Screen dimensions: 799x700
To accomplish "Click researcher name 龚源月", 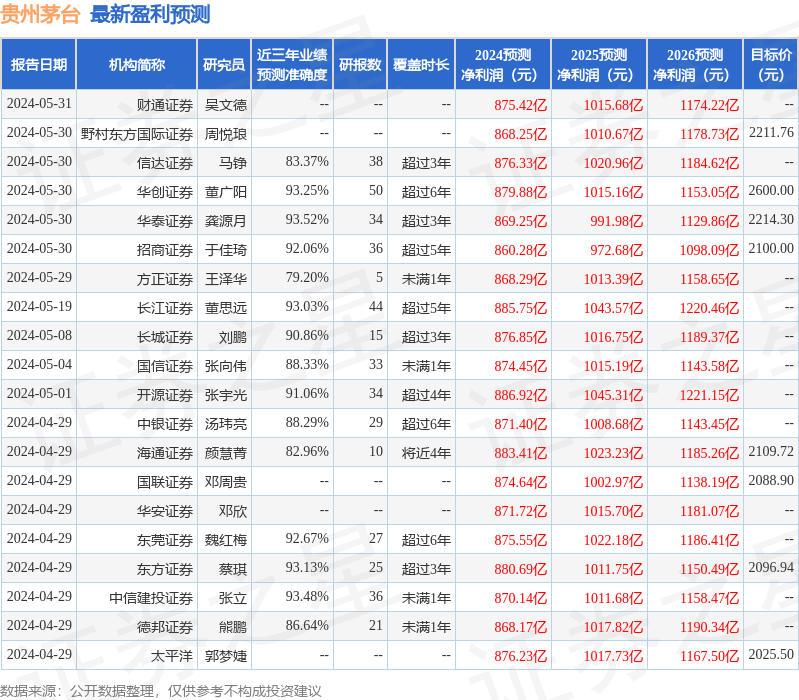I will (x=226, y=221).
